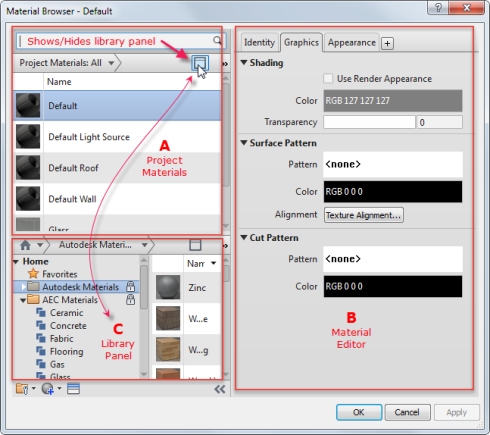Click the Name column header in project materials
The width and height of the screenshot is (490, 435).
coord(132,82)
